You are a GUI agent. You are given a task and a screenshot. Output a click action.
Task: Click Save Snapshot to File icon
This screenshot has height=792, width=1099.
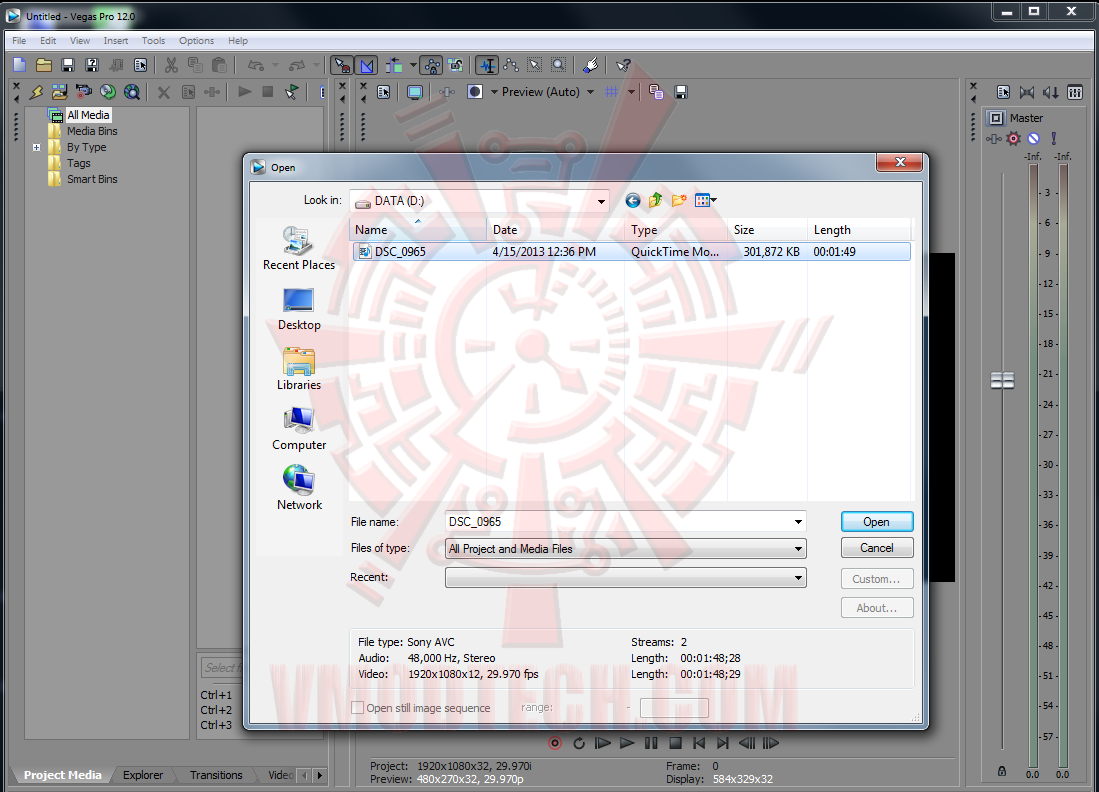click(x=681, y=92)
